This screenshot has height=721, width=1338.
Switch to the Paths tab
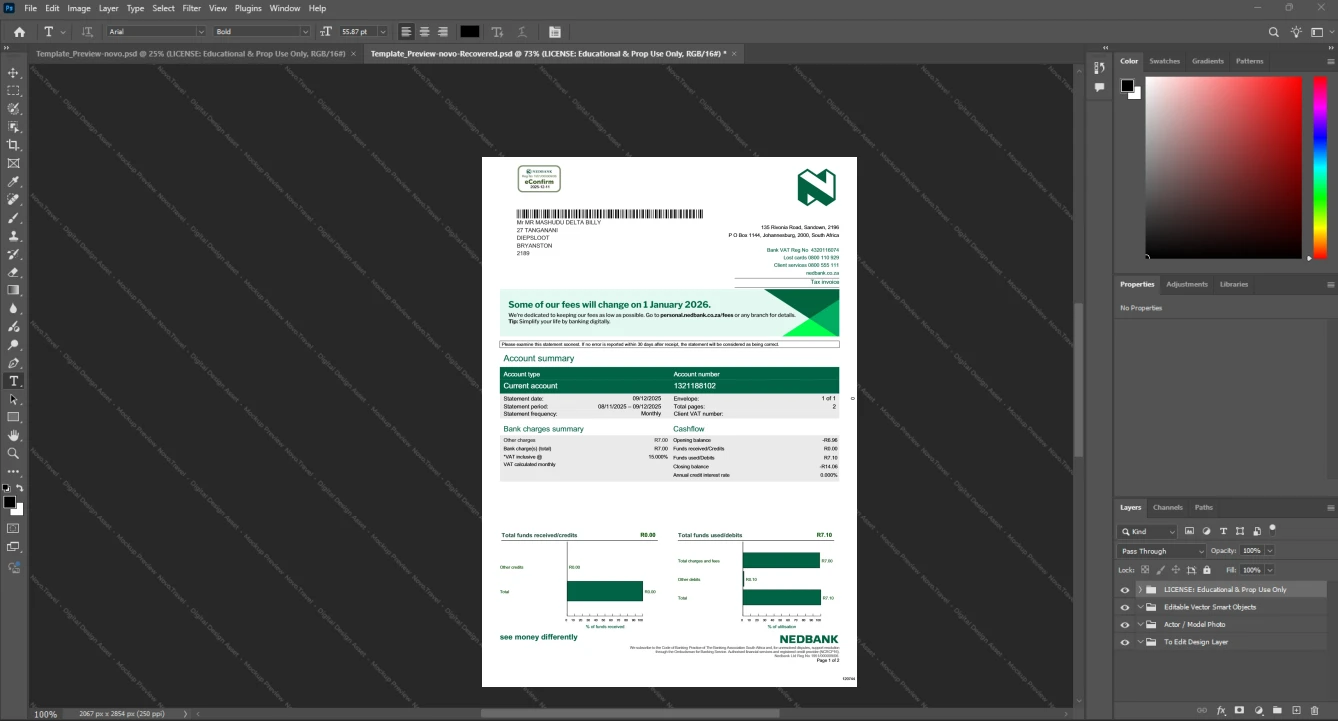point(1204,507)
